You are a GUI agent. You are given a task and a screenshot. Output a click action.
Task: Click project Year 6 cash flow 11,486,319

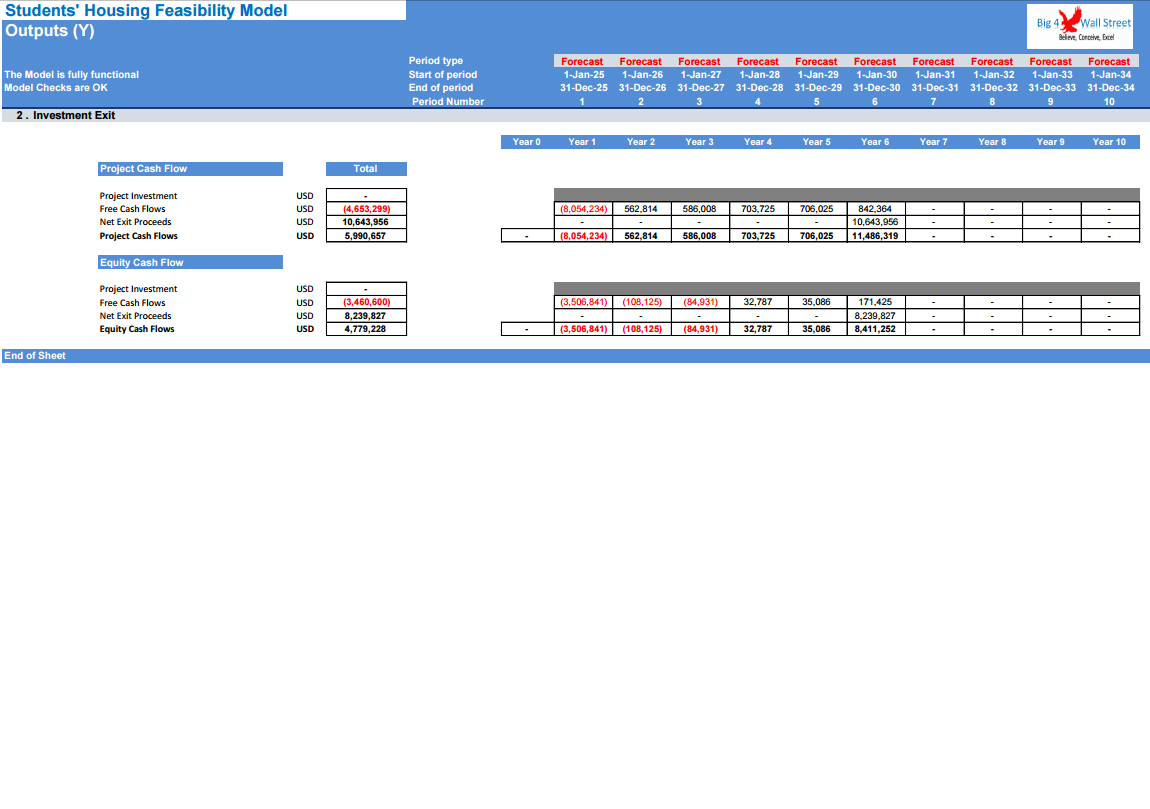(876, 235)
